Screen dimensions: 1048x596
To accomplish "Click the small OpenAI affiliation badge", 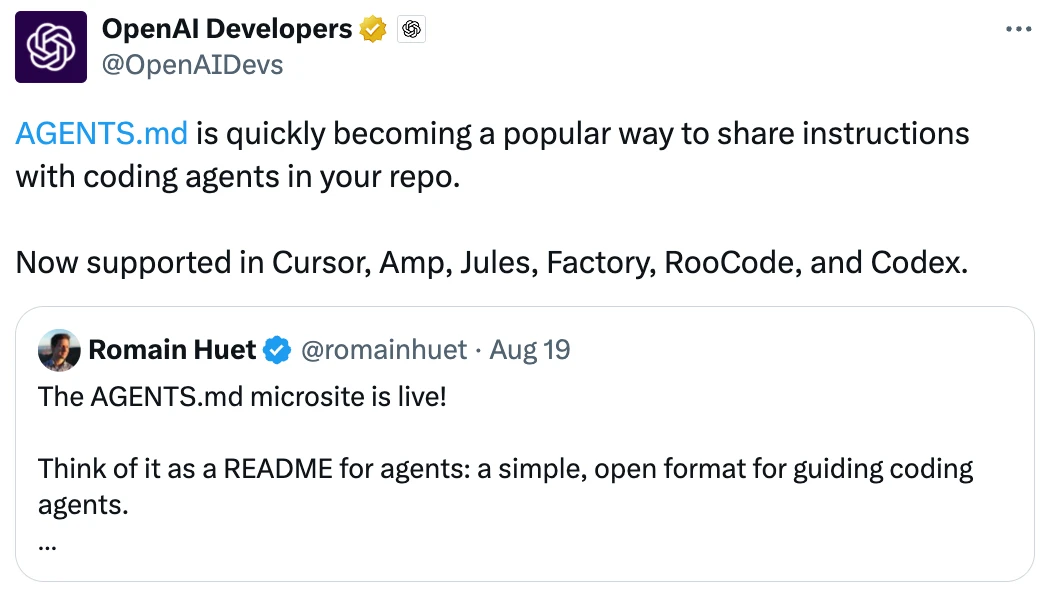I will pos(411,30).
